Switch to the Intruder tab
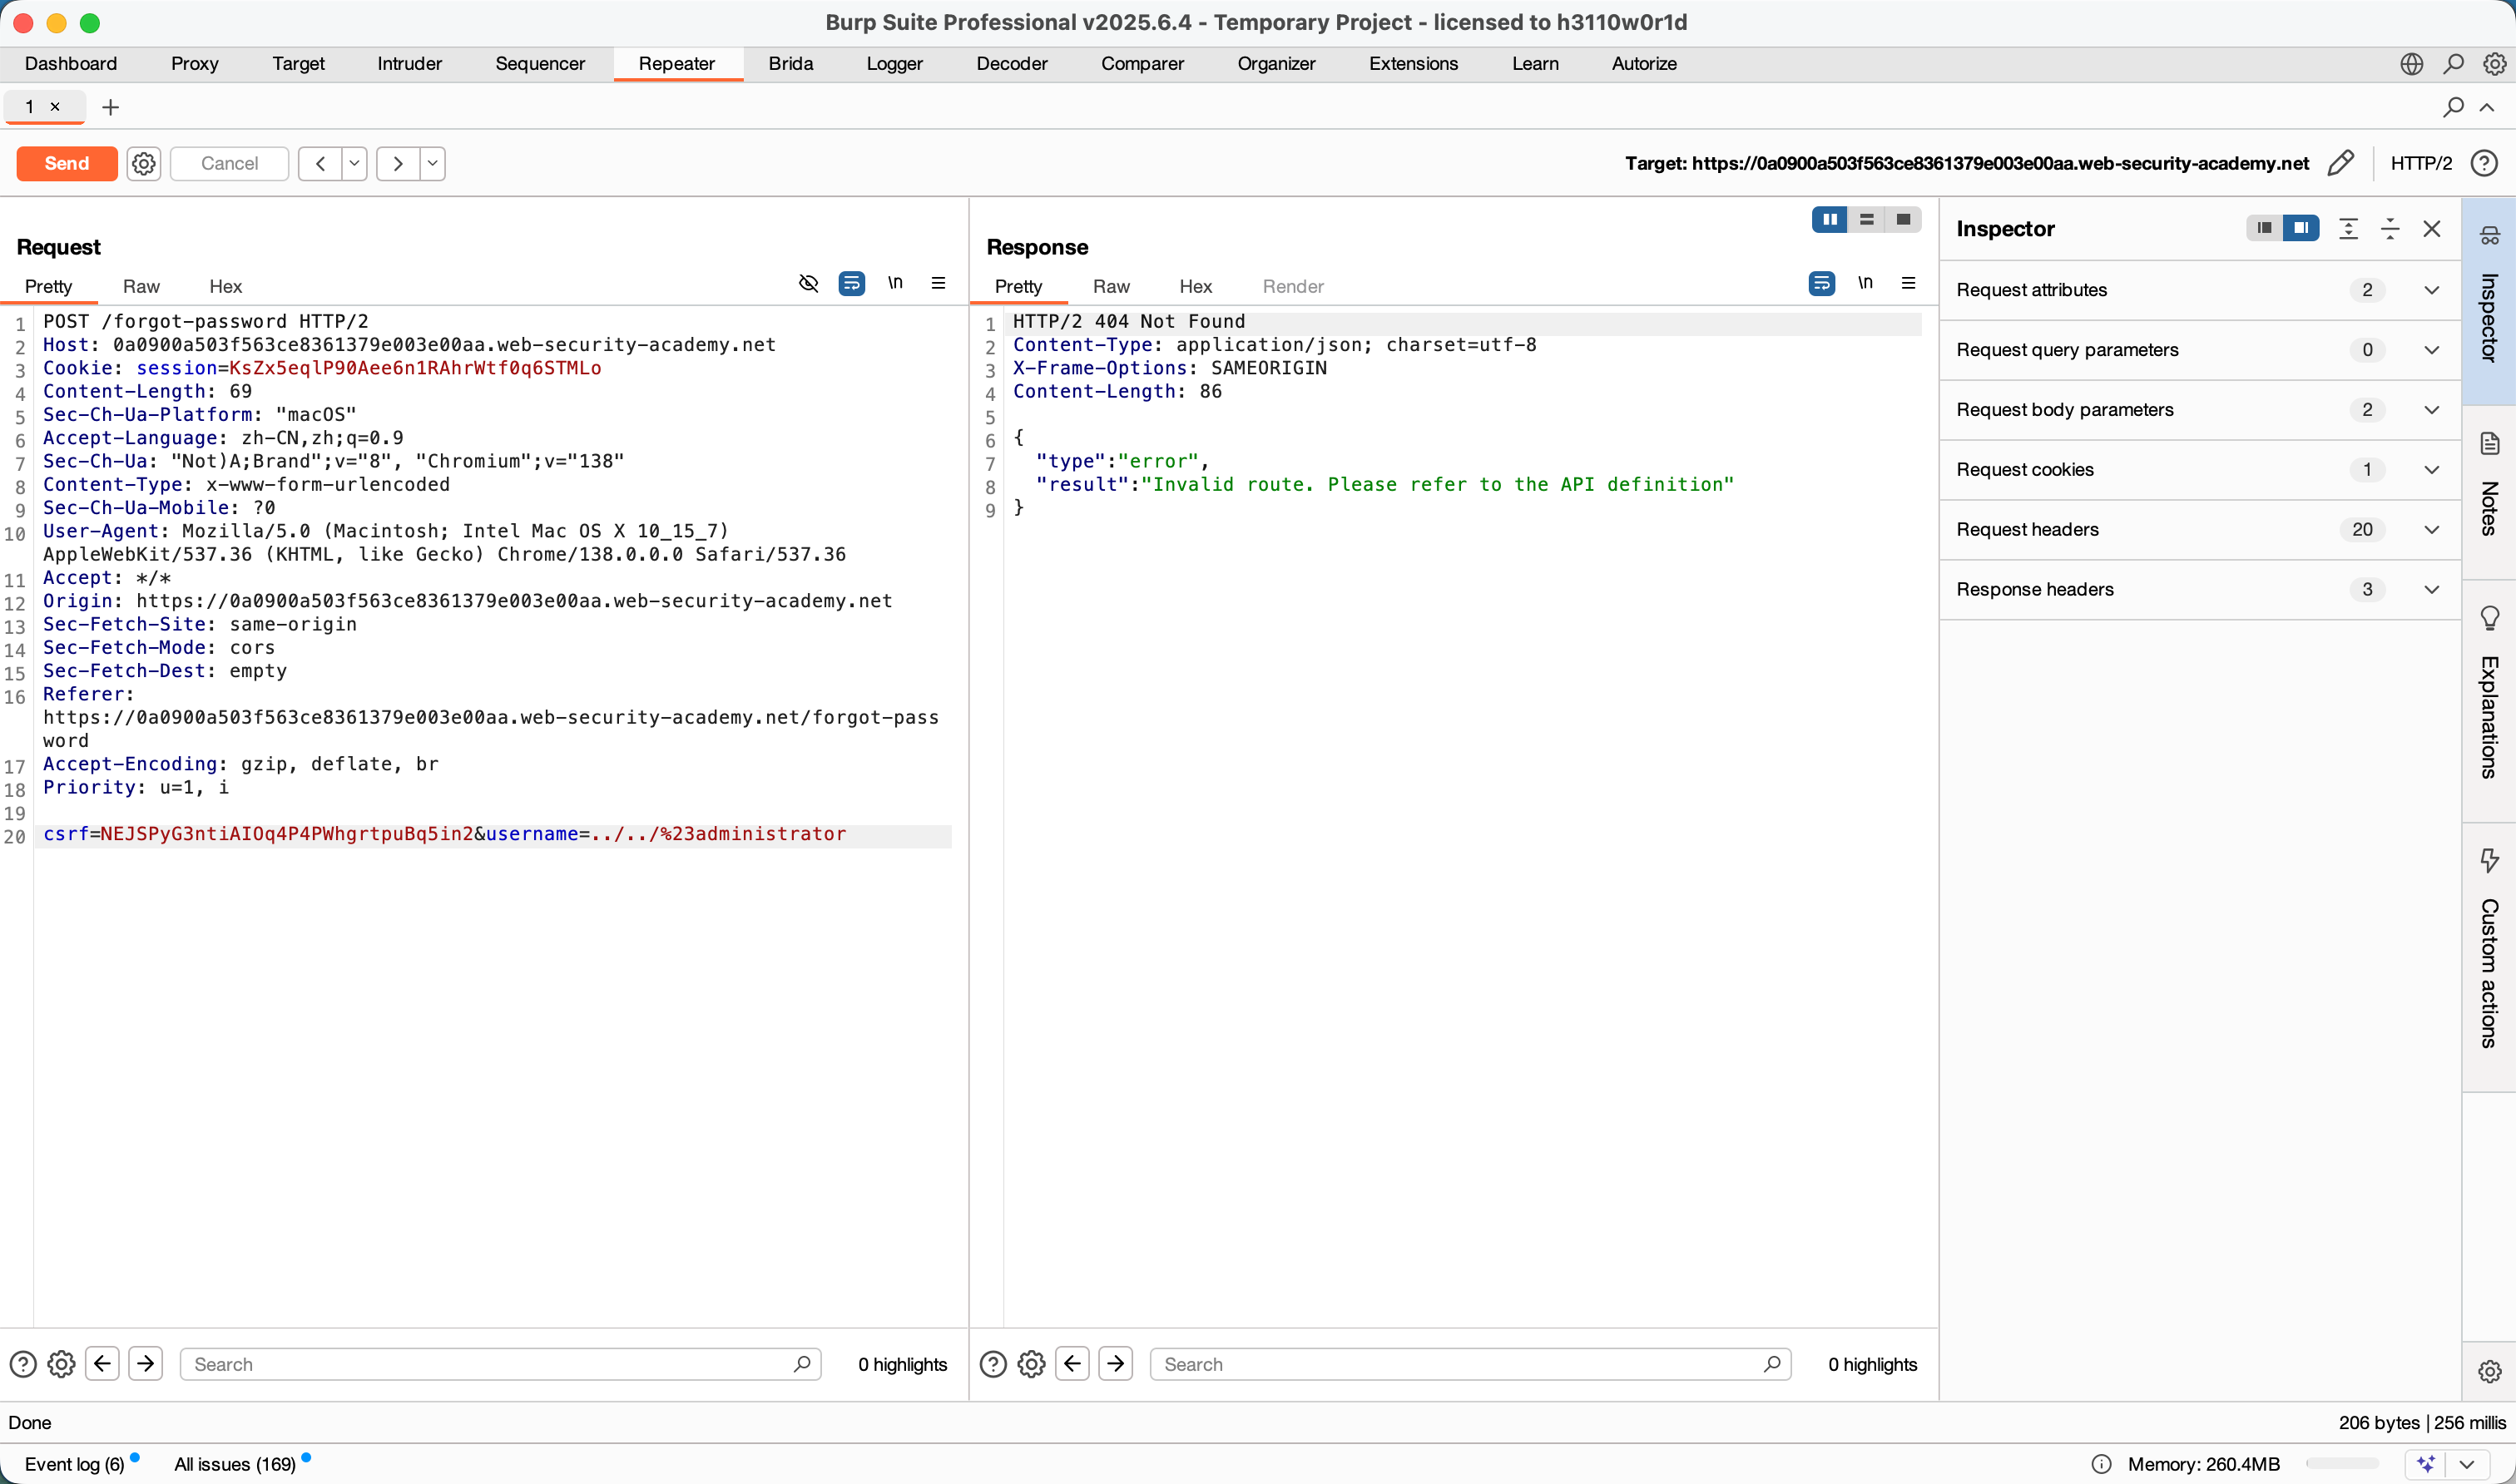 click(409, 64)
